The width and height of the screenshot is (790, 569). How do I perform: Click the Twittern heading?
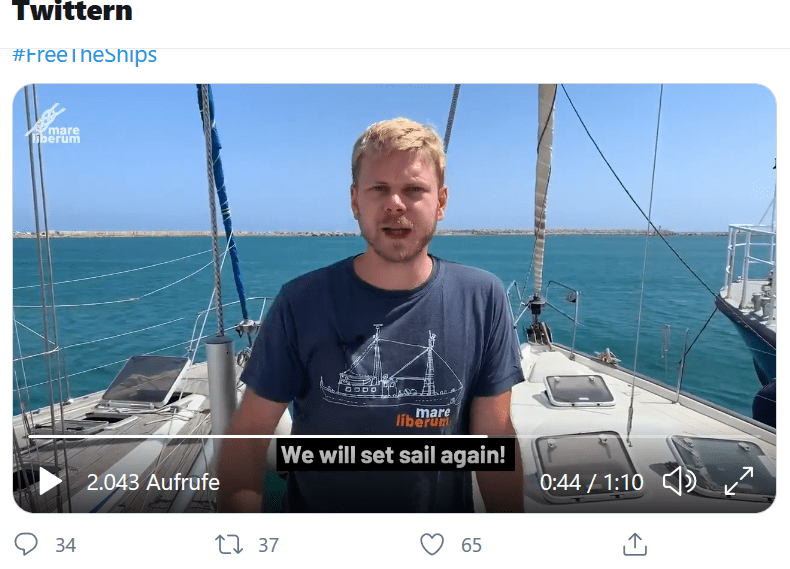[72, 11]
